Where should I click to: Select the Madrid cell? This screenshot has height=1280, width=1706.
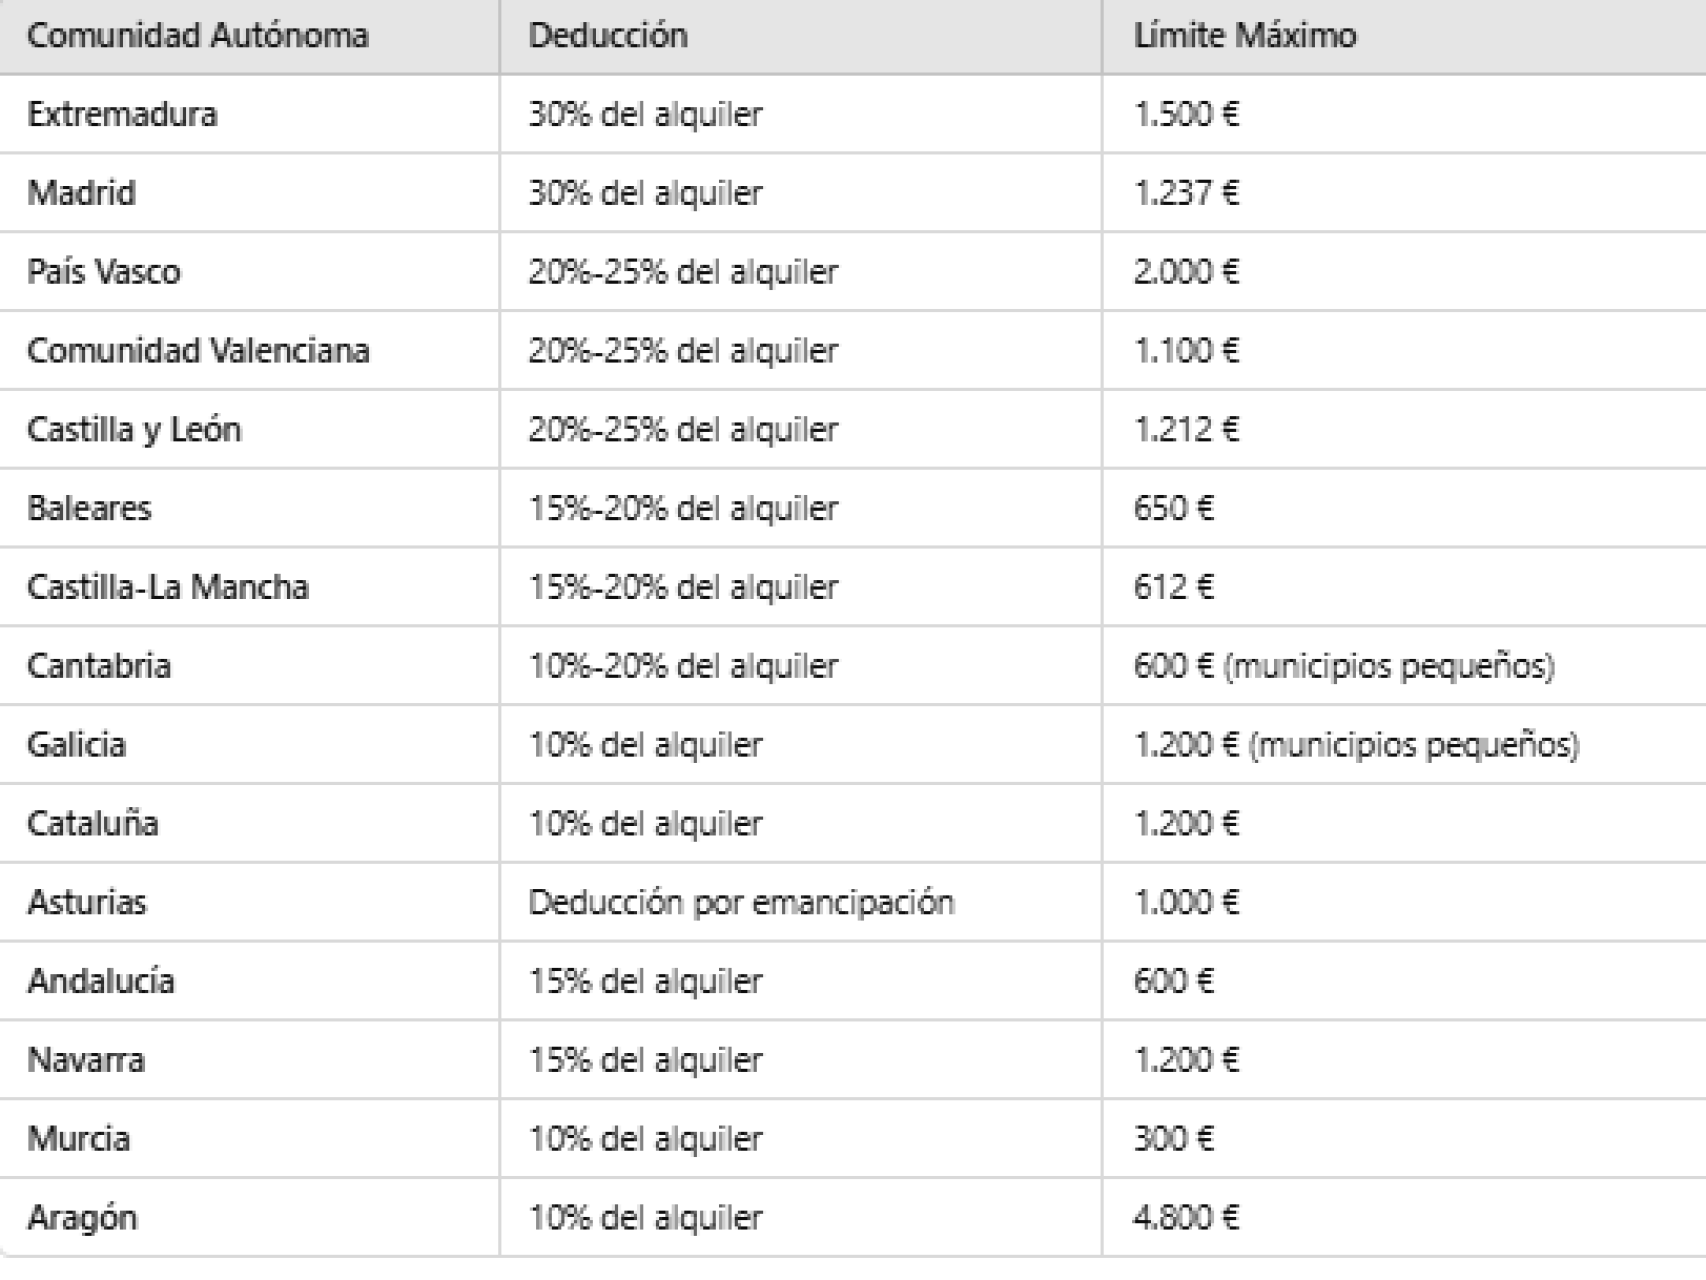tap(81, 192)
